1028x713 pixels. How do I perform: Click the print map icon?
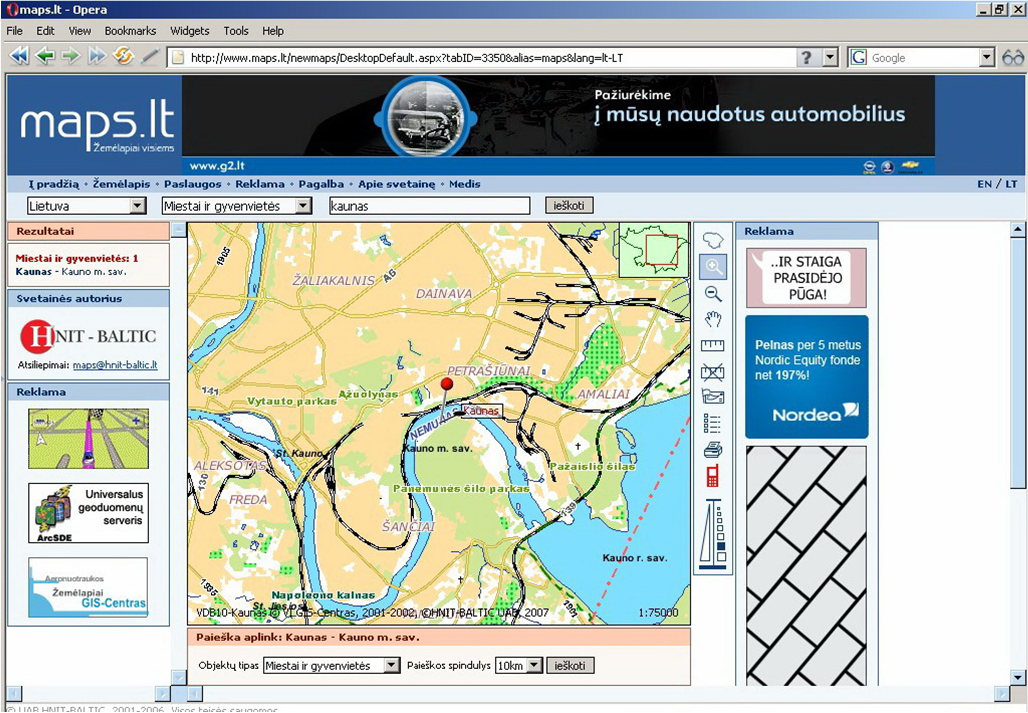point(713,450)
